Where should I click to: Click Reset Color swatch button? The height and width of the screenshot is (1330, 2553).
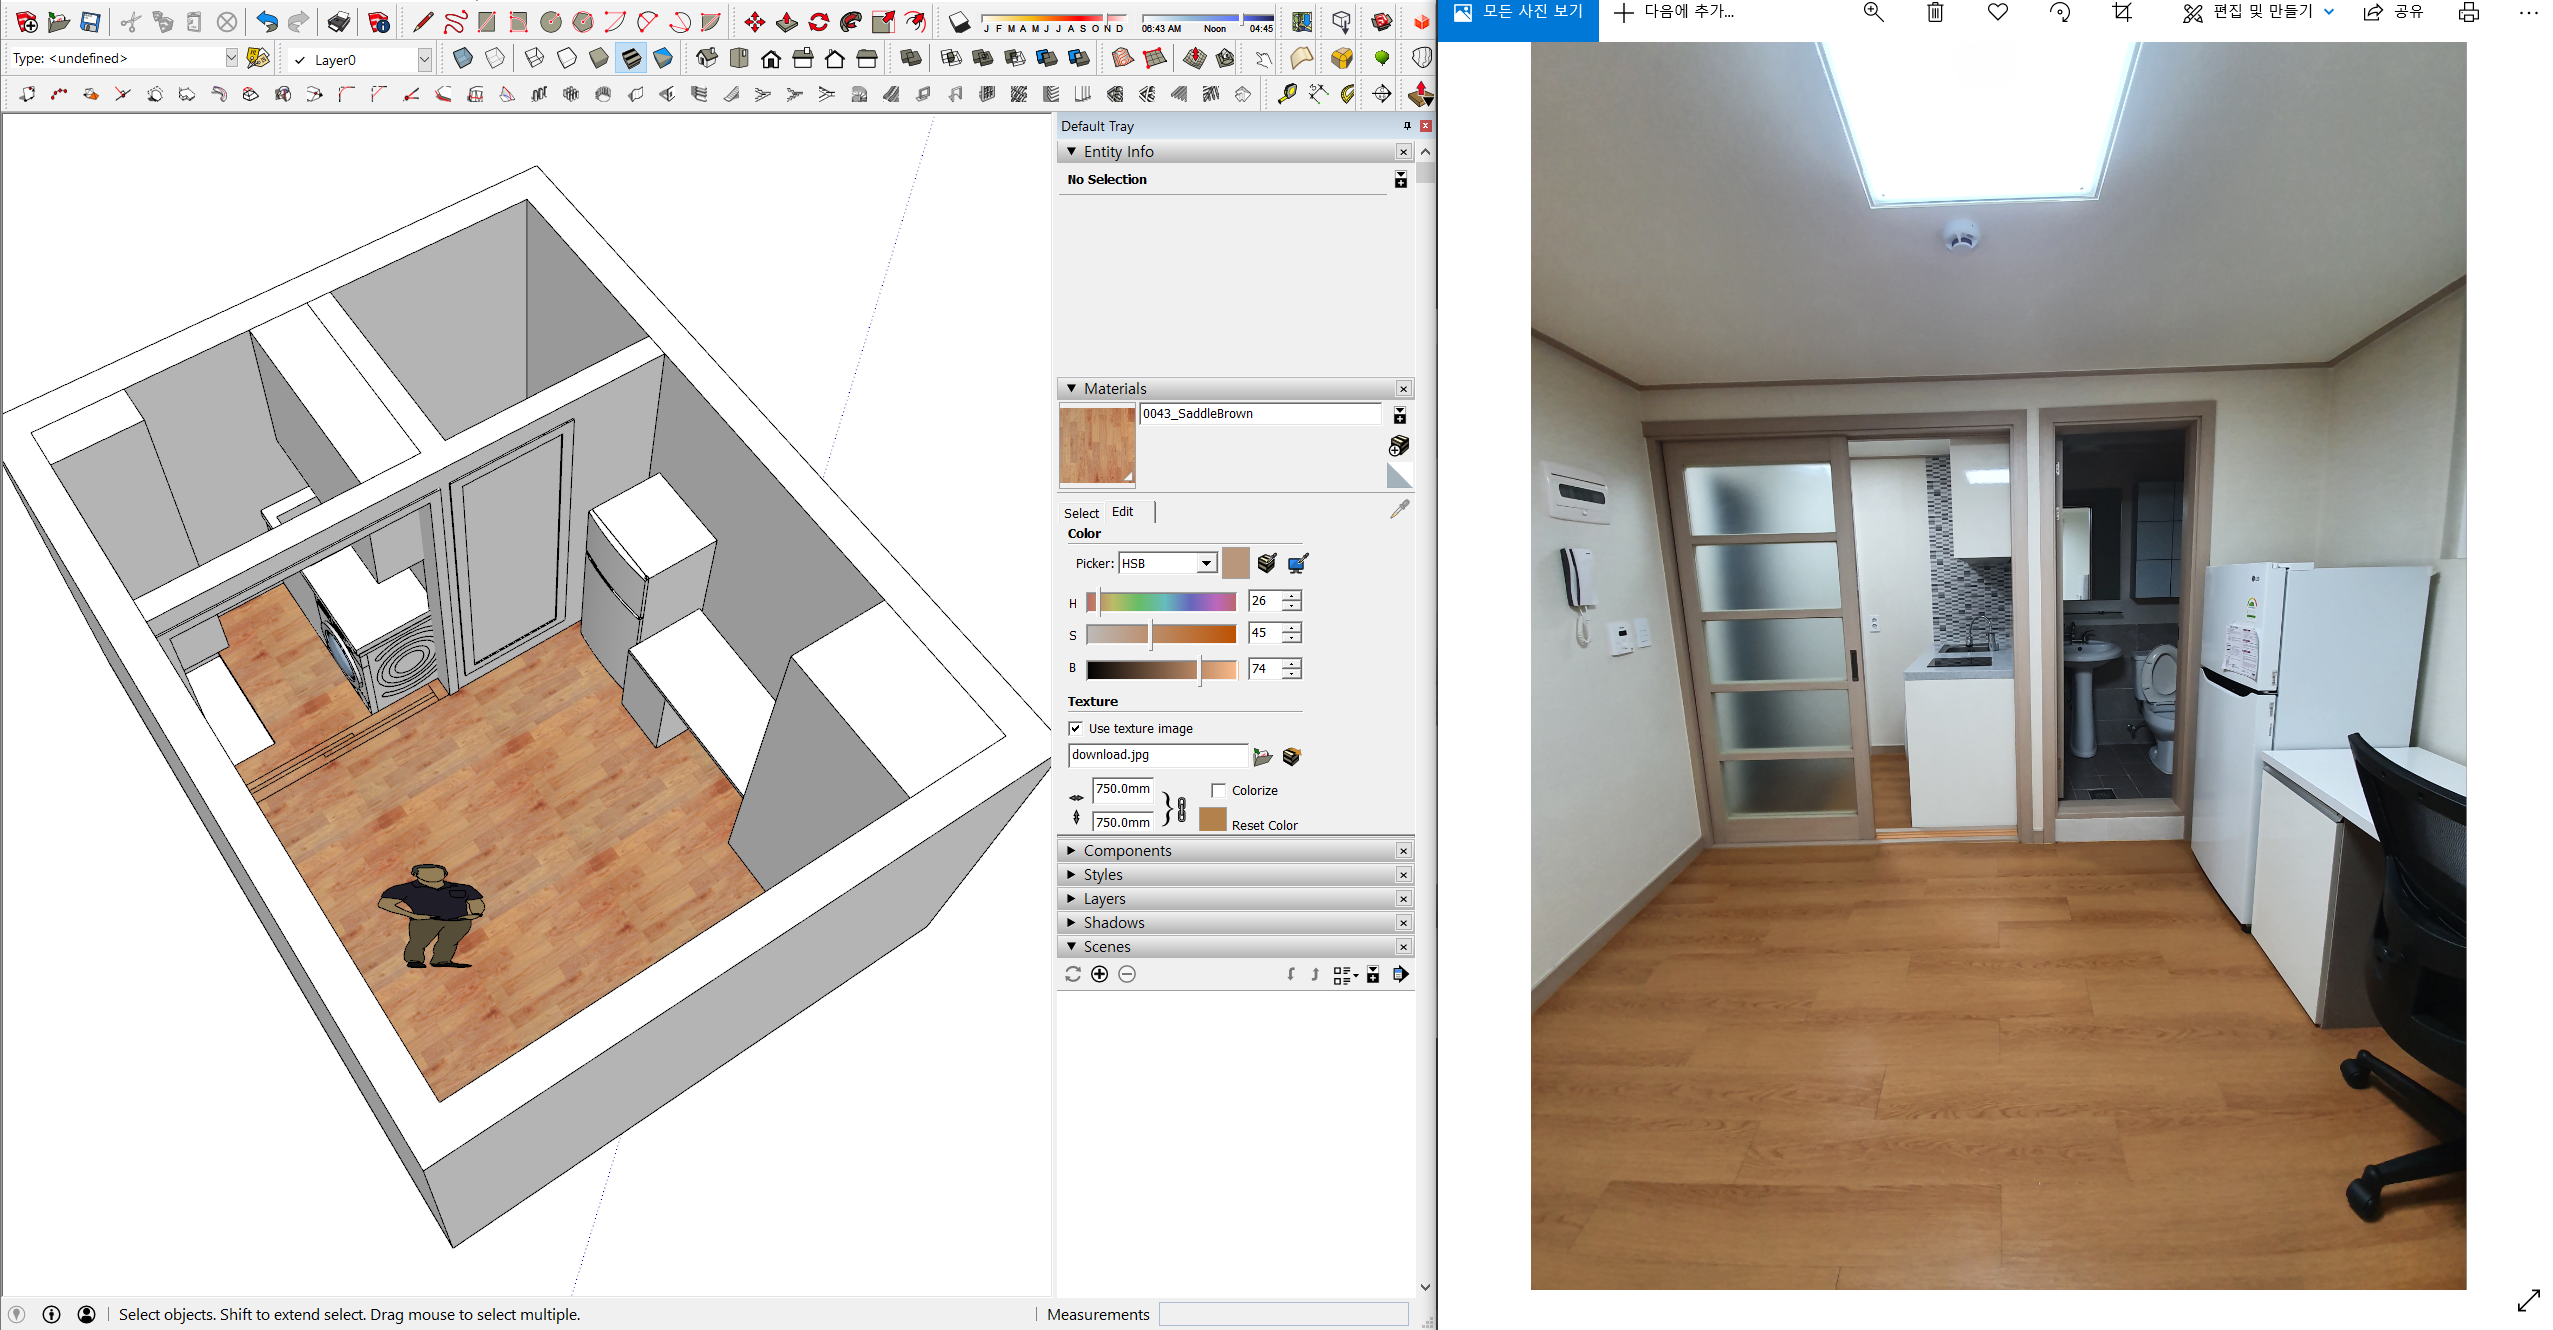[1212, 820]
